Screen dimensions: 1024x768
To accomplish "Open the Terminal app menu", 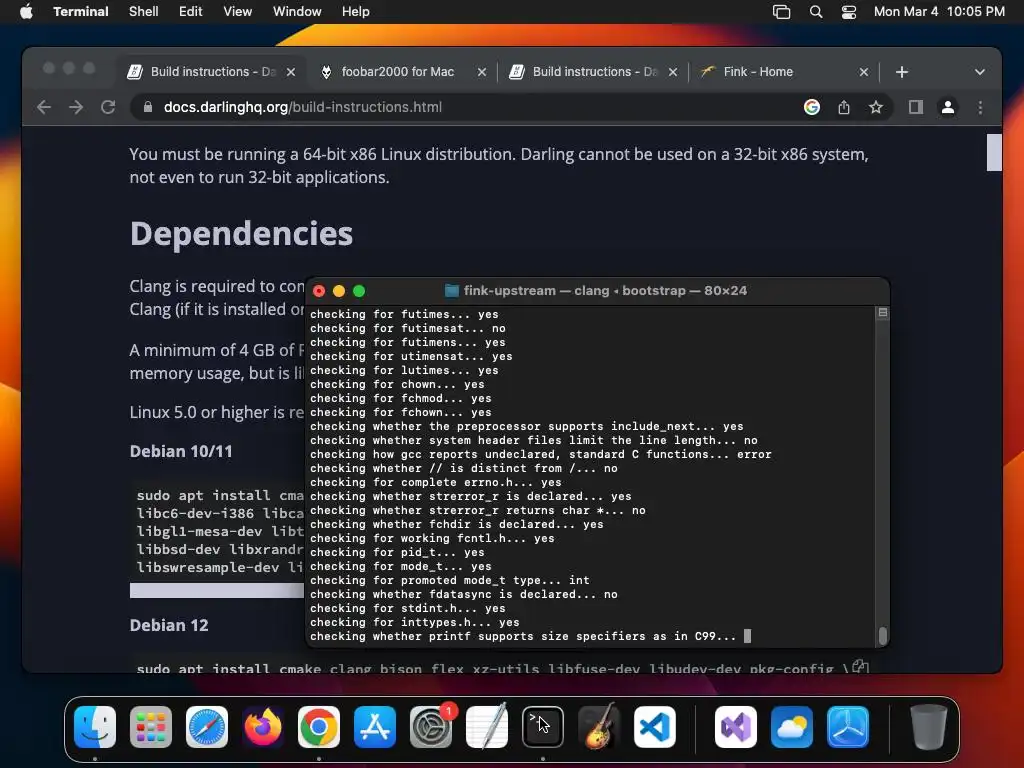I will click(81, 12).
